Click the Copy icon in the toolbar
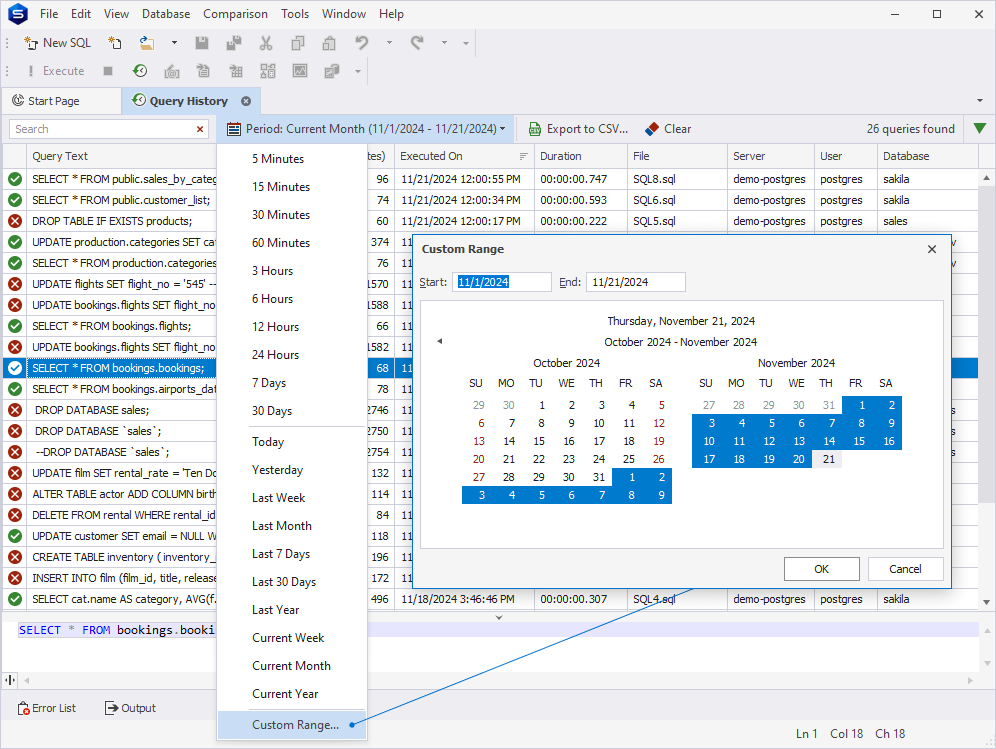Viewport: 996px width, 749px height. 297,43
